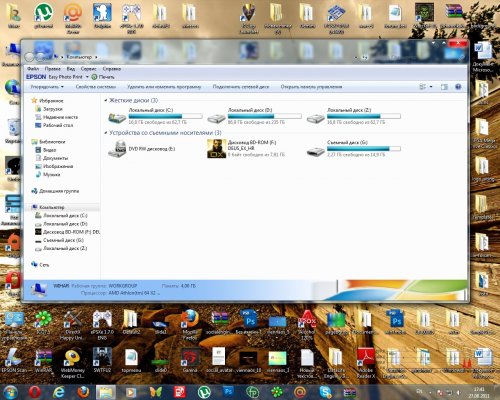Click Свойства системы in the toolbar

point(96,87)
